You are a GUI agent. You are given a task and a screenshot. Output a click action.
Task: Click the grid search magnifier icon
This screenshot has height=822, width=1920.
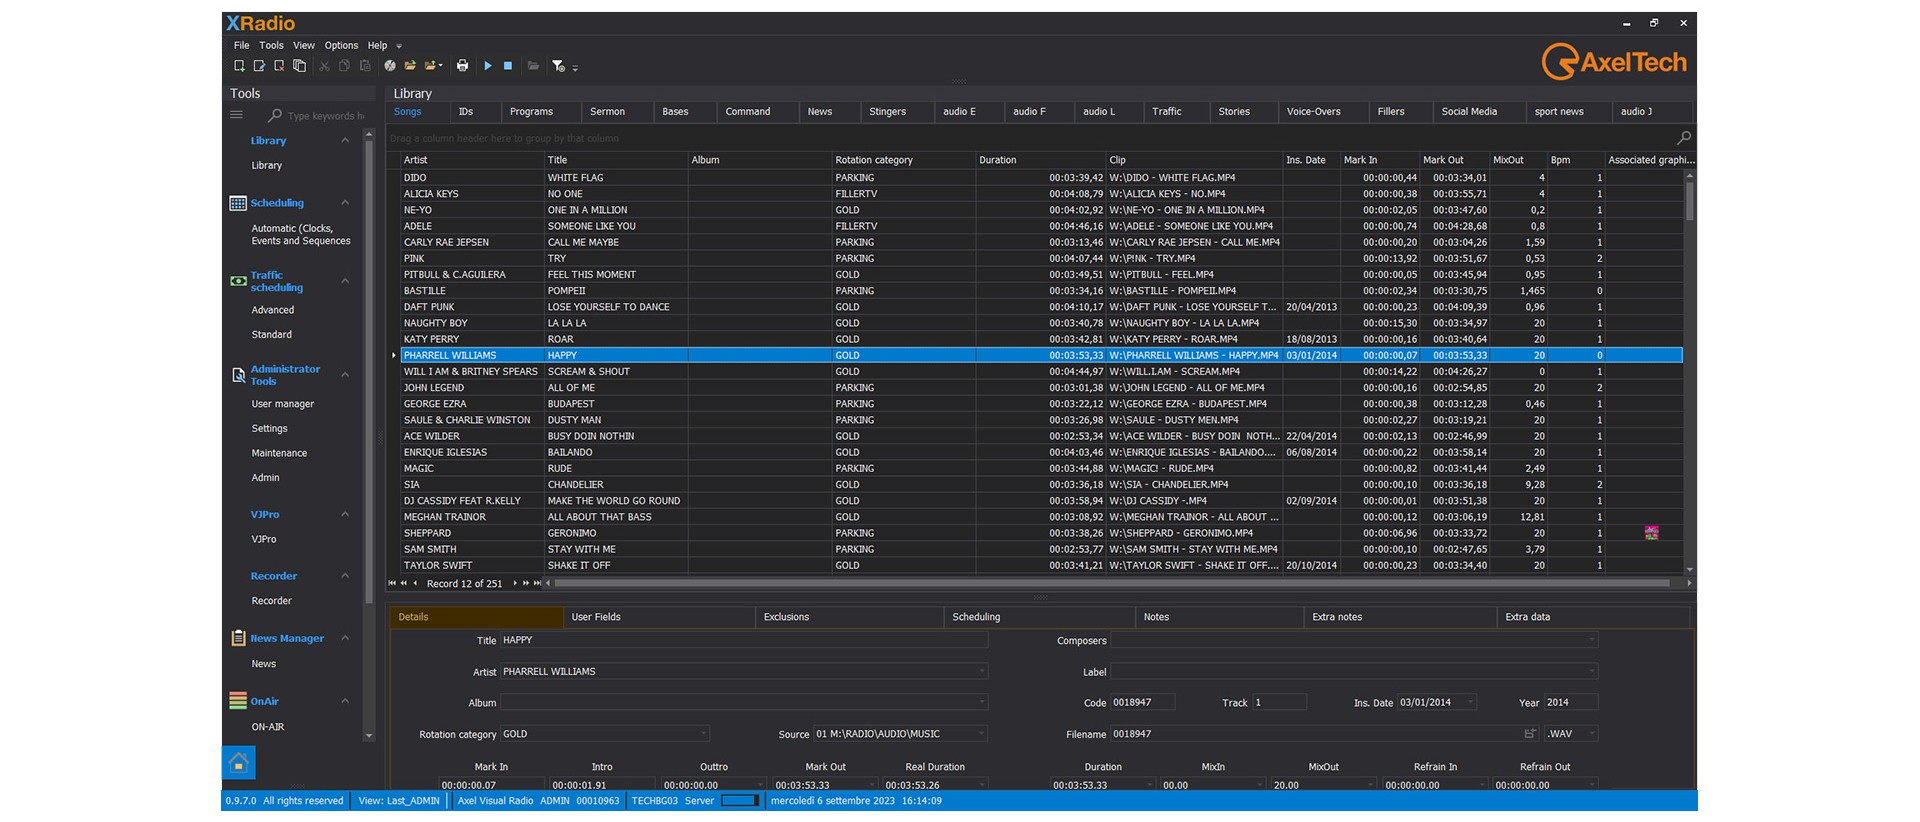[1684, 138]
